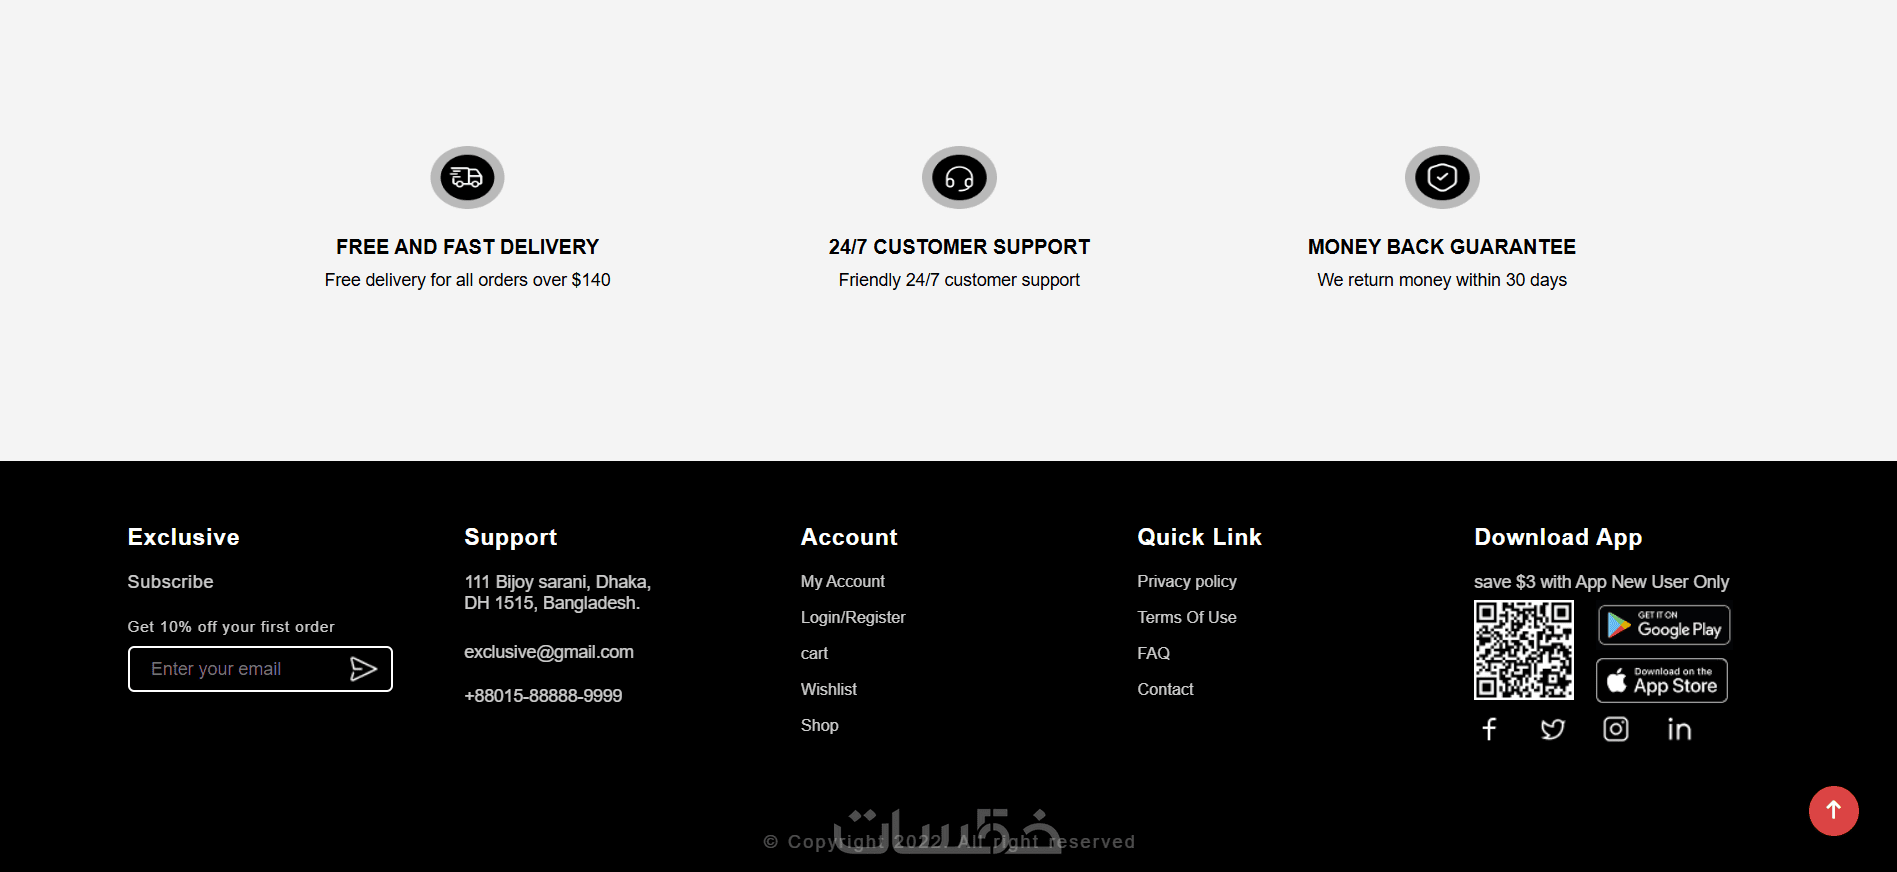Click the delivery truck icon
Image resolution: width=1897 pixels, height=872 pixels.
[x=467, y=178]
